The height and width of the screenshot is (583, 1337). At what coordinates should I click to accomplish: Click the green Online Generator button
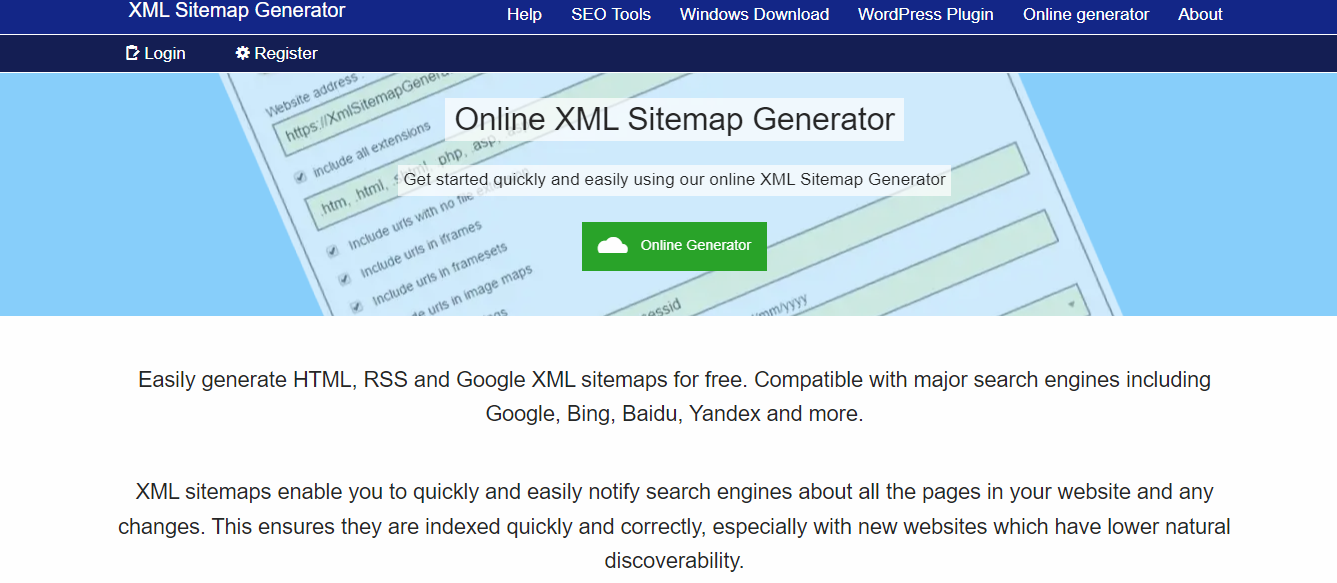click(x=674, y=246)
